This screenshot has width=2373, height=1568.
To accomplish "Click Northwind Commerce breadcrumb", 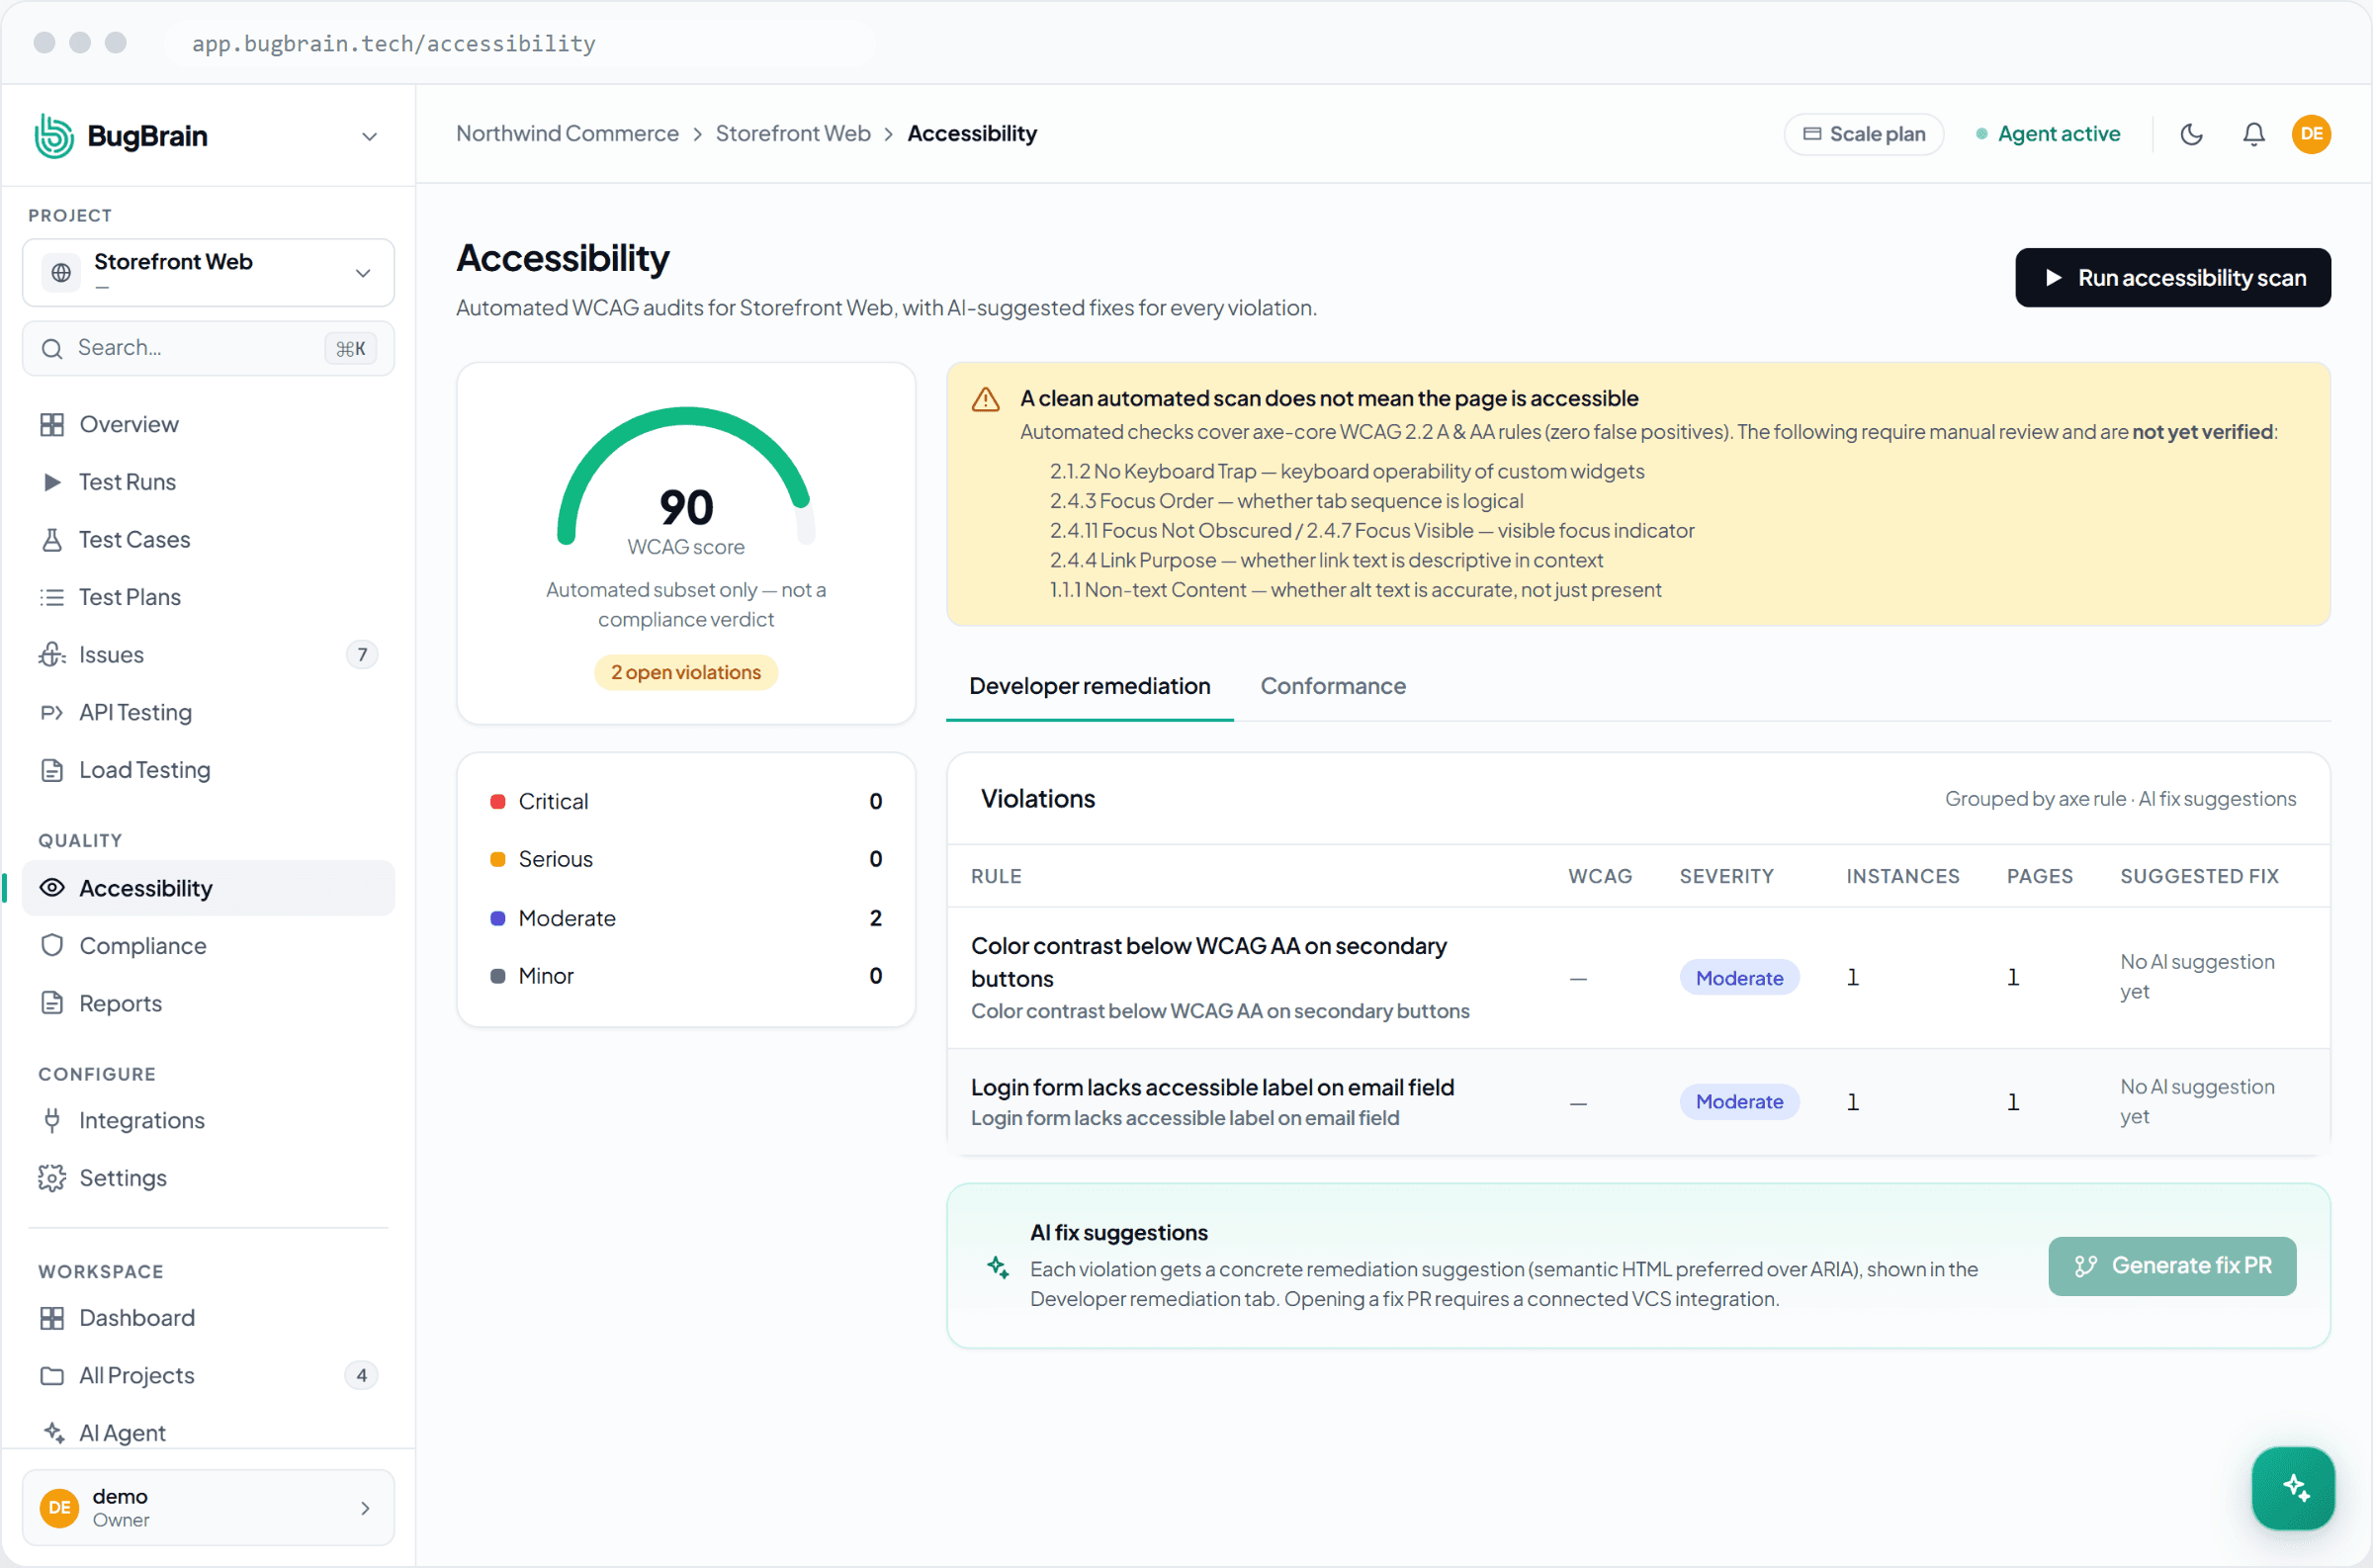I will click(567, 134).
